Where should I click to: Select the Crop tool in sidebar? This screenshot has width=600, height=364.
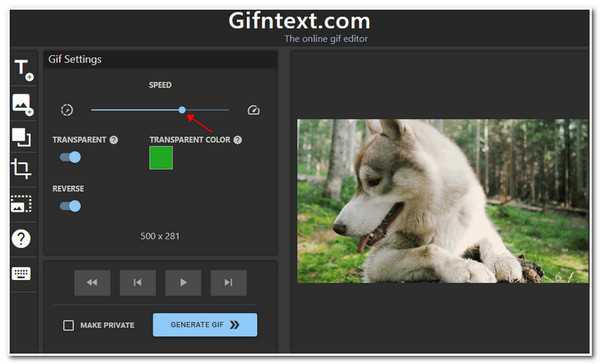(x=21, y=169)
